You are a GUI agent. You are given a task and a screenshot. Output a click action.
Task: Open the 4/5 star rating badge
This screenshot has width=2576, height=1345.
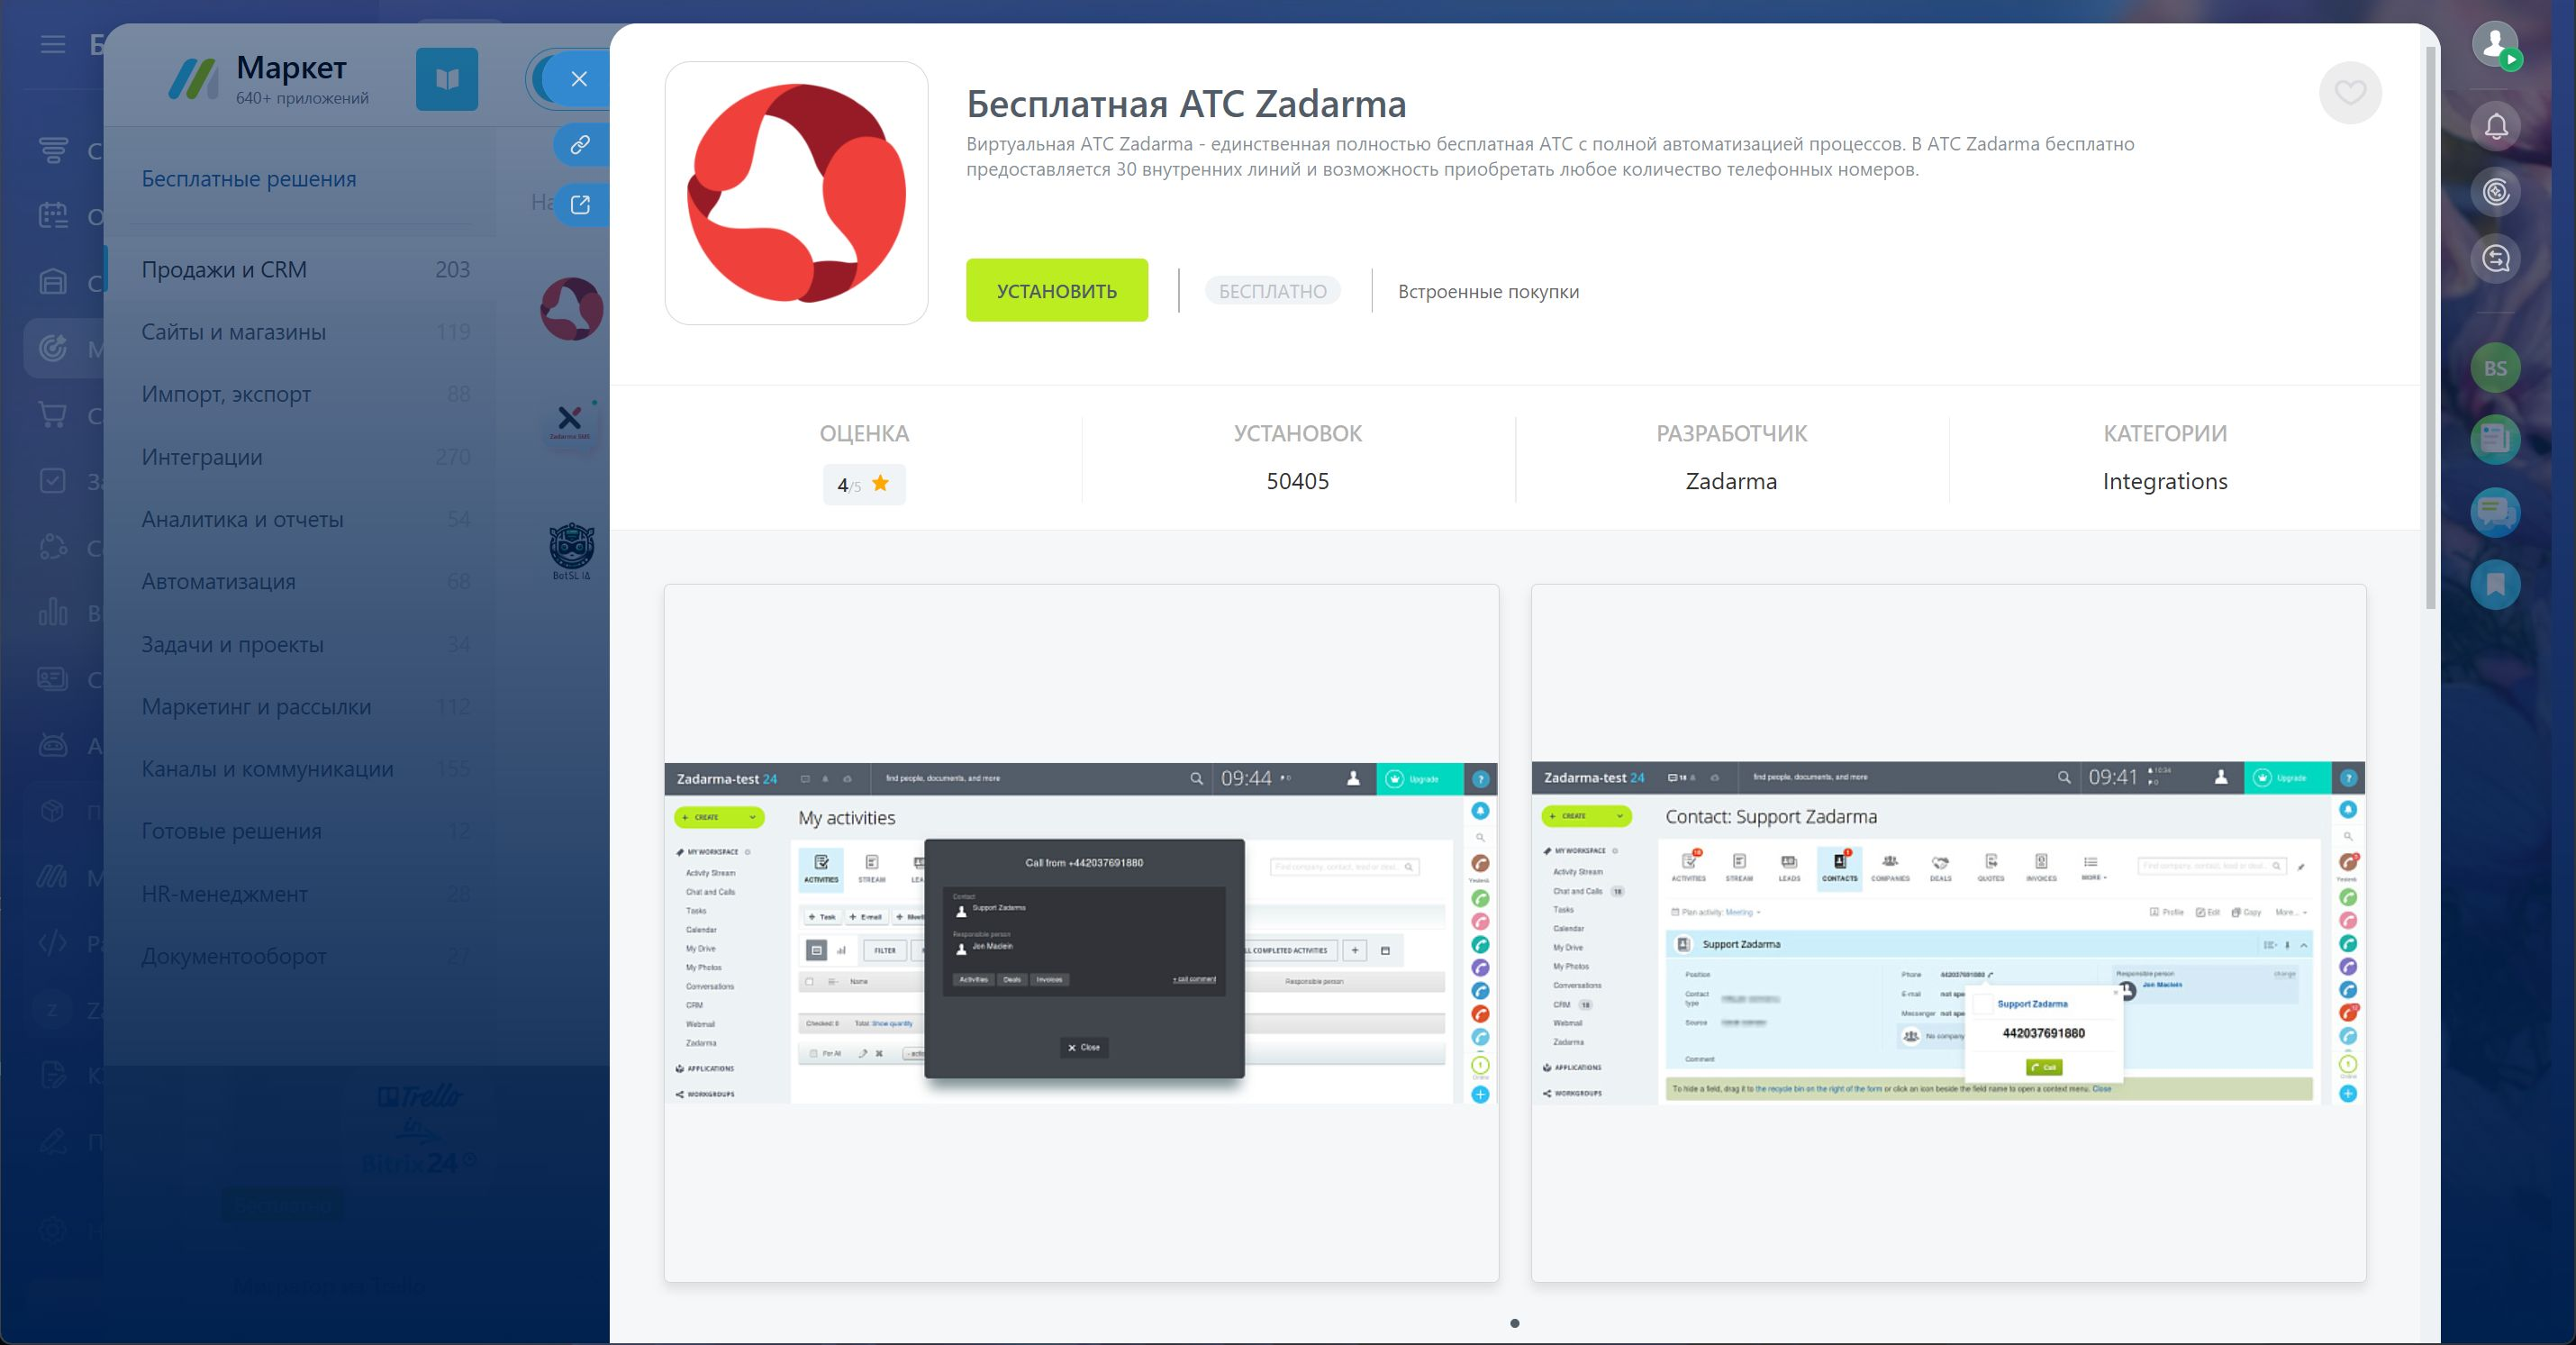click(864, 484)
